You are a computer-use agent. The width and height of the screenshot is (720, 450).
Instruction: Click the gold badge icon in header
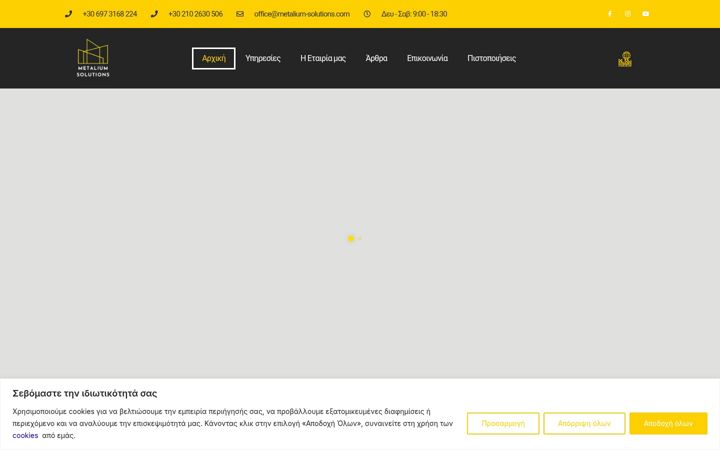(624, 59)
